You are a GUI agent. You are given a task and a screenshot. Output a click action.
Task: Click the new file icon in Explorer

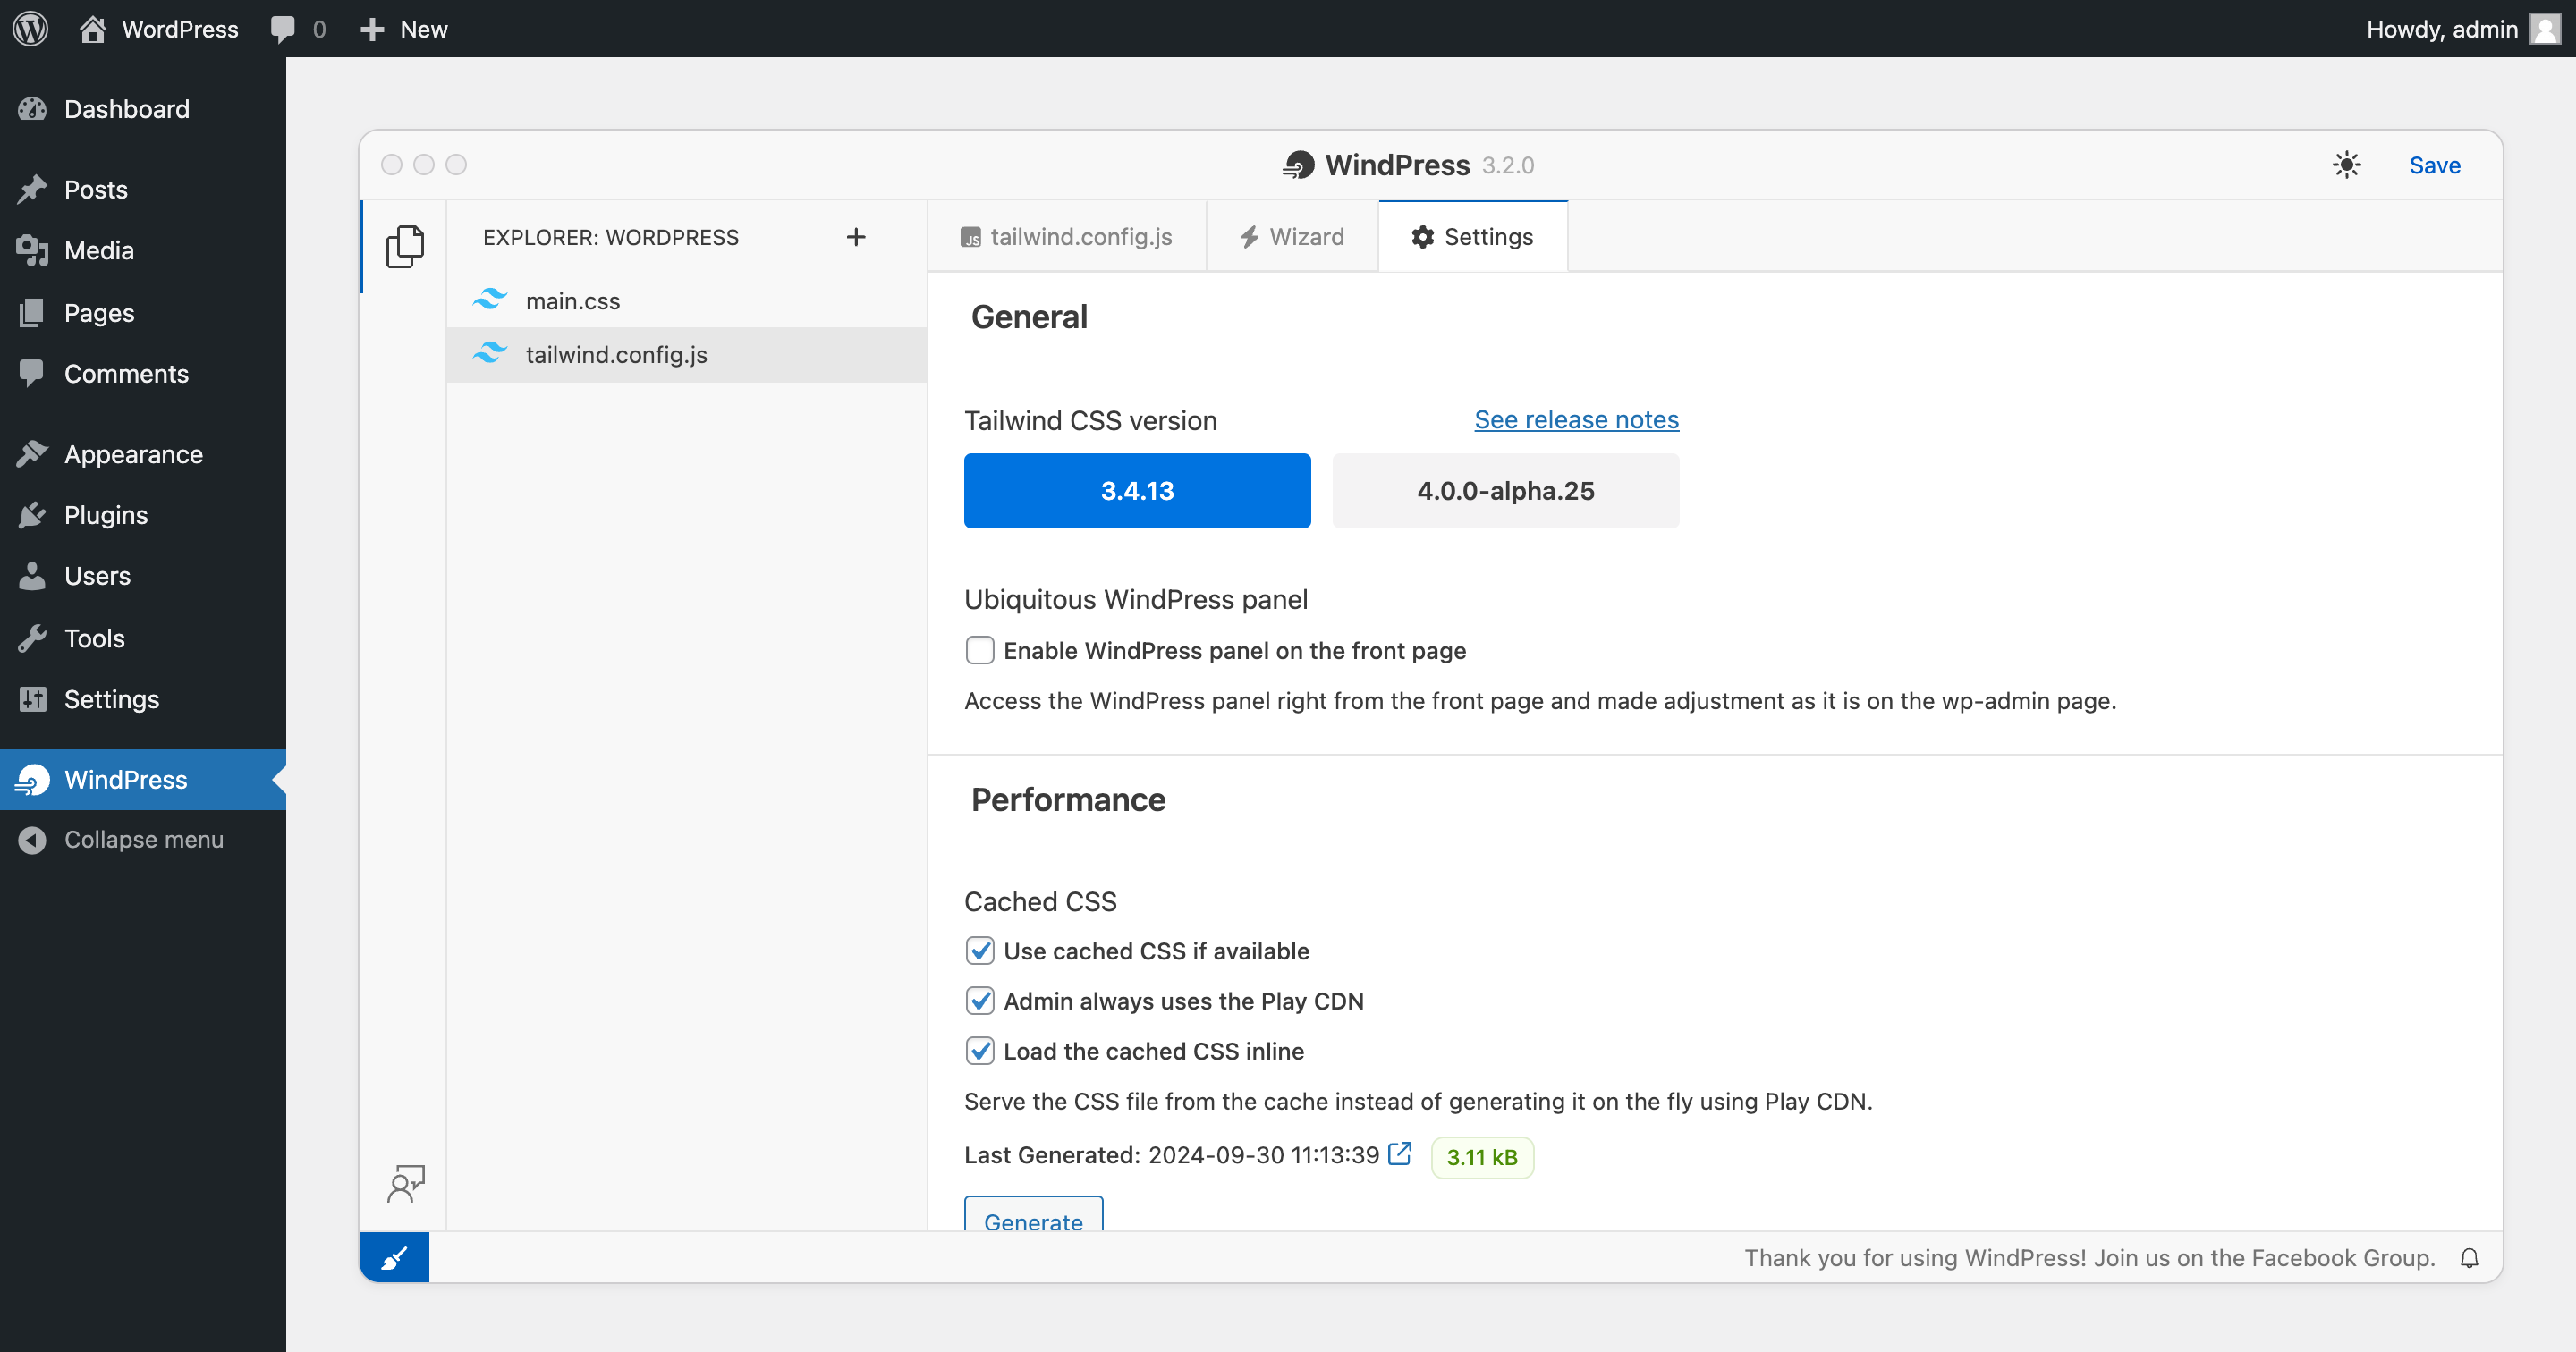[855, 237]
